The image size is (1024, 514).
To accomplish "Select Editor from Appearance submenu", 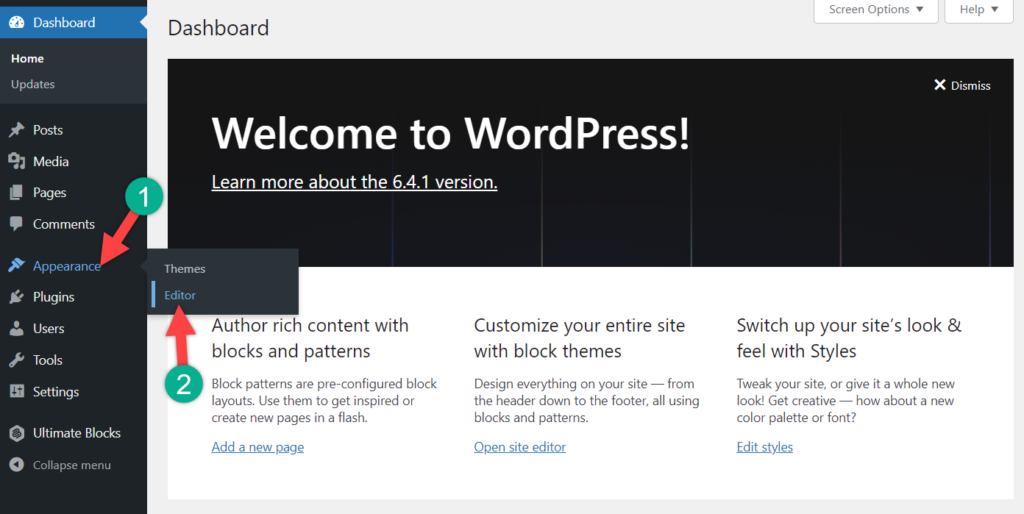I will [x=180, y=295].
